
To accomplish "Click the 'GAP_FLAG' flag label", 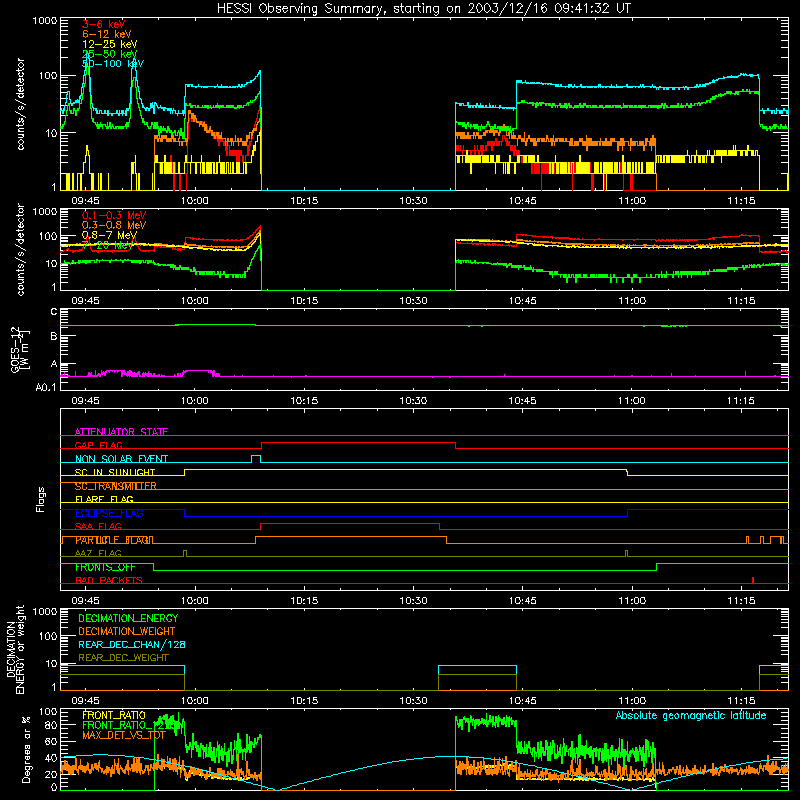I will tap(98, 445).
